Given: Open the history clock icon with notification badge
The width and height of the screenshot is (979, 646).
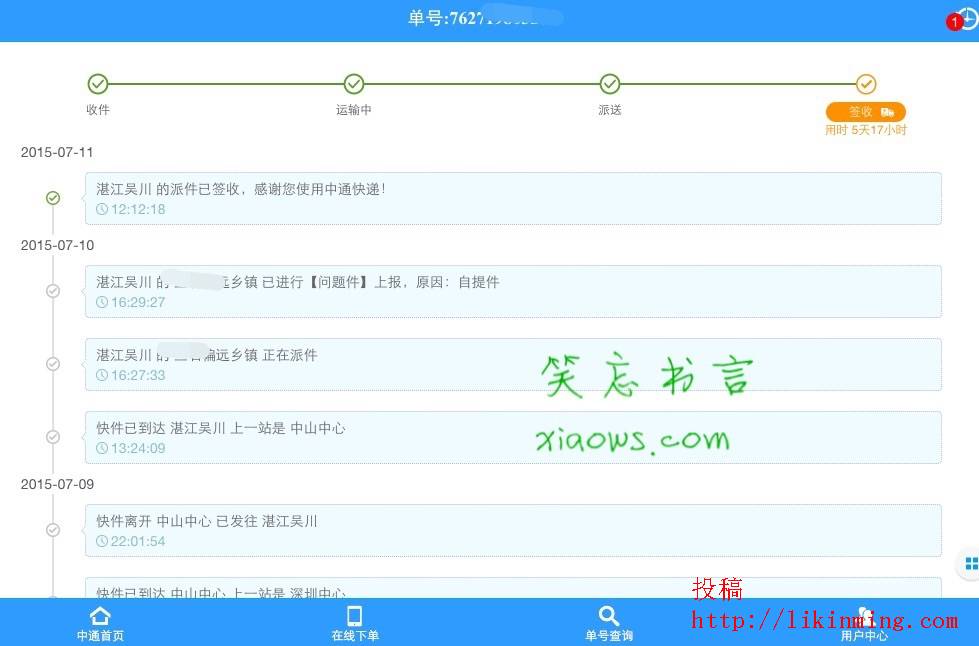Looking at the screenshot, I should (964, 20).
